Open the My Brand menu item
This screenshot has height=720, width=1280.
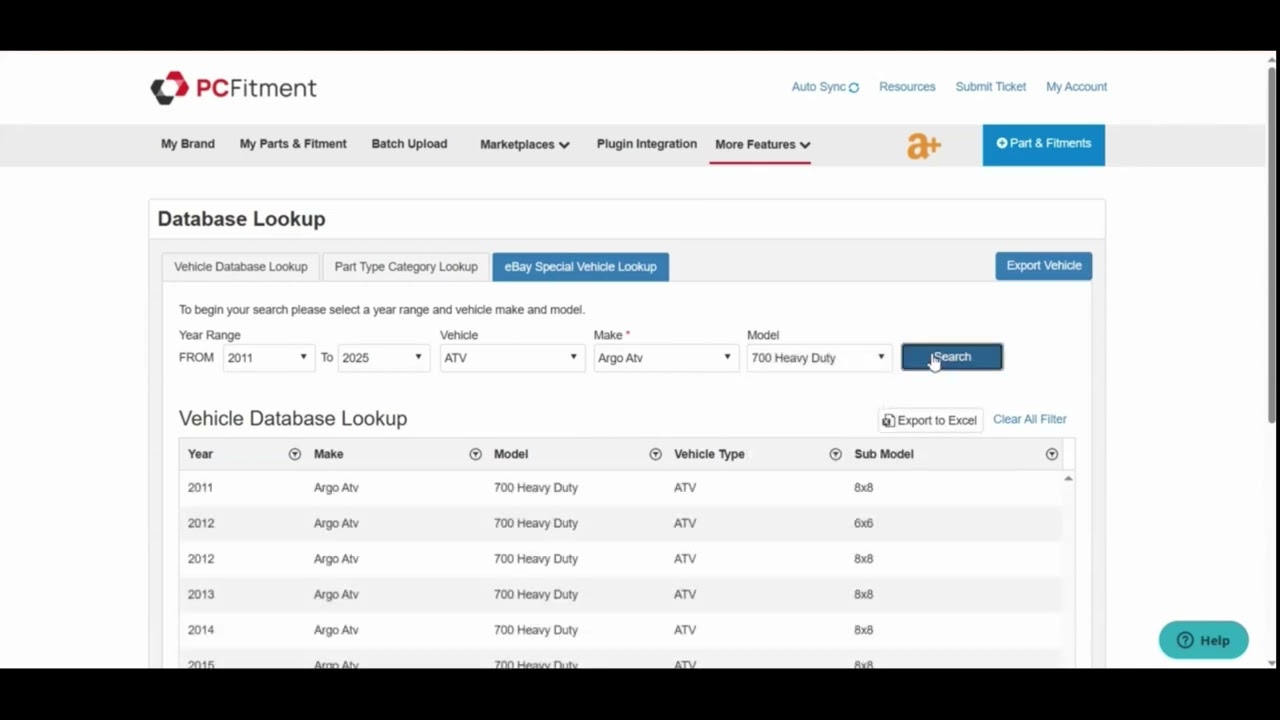pos(188,144)
